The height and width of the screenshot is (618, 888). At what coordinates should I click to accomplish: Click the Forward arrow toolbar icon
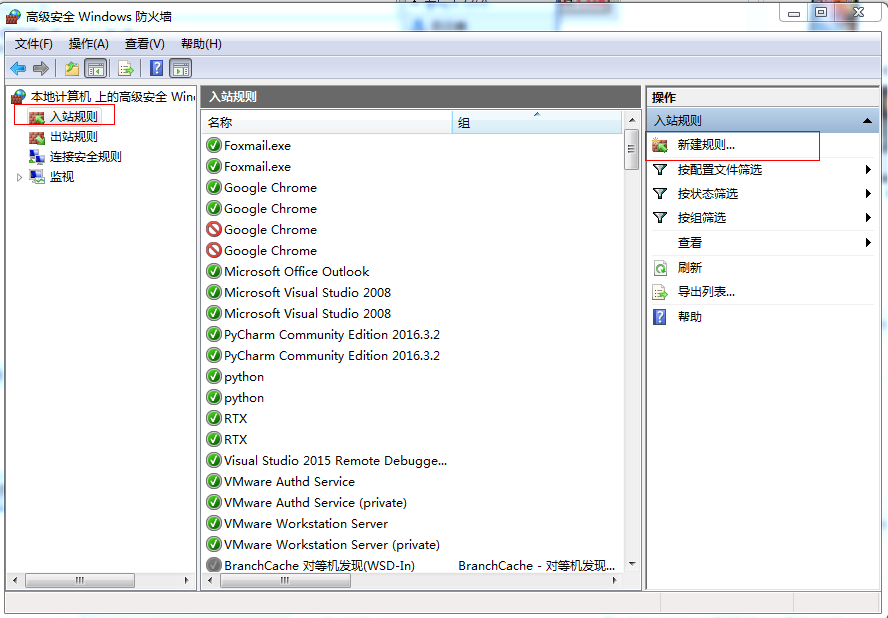coord(41,69)
